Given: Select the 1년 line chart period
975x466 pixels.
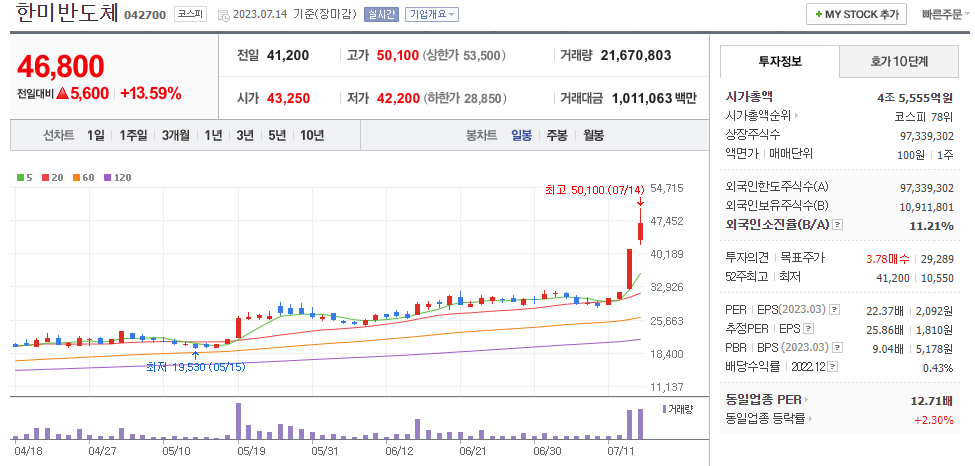Looking at the screenshot, I should click(213, 135).
